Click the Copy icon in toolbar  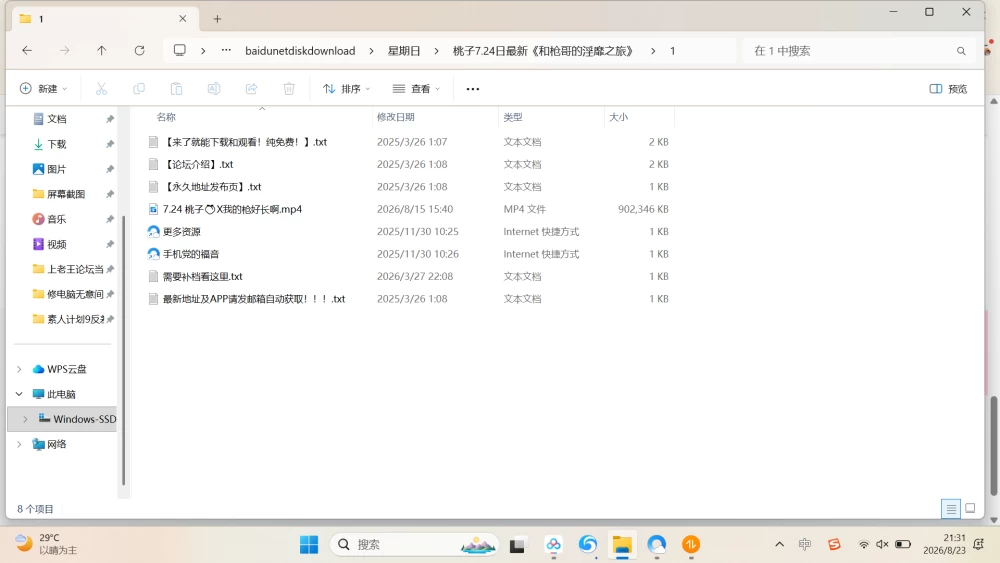(x=138, y=89)
